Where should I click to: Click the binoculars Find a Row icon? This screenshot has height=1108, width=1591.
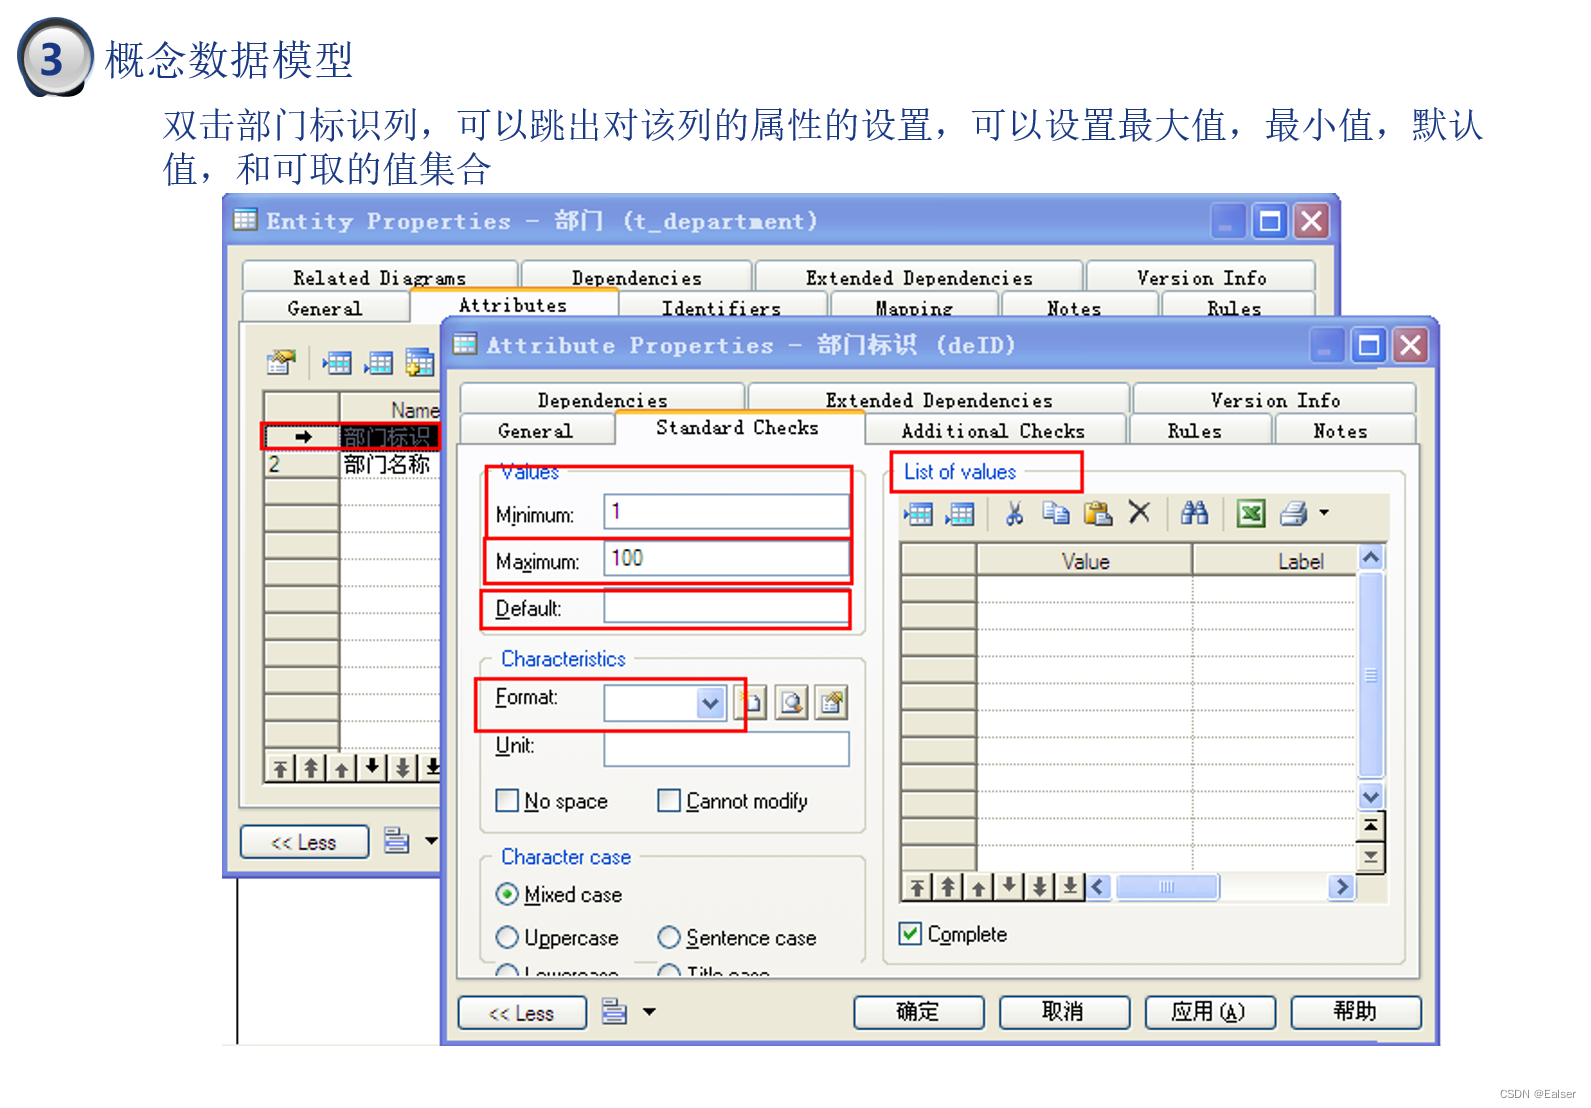pos(1194,513)
